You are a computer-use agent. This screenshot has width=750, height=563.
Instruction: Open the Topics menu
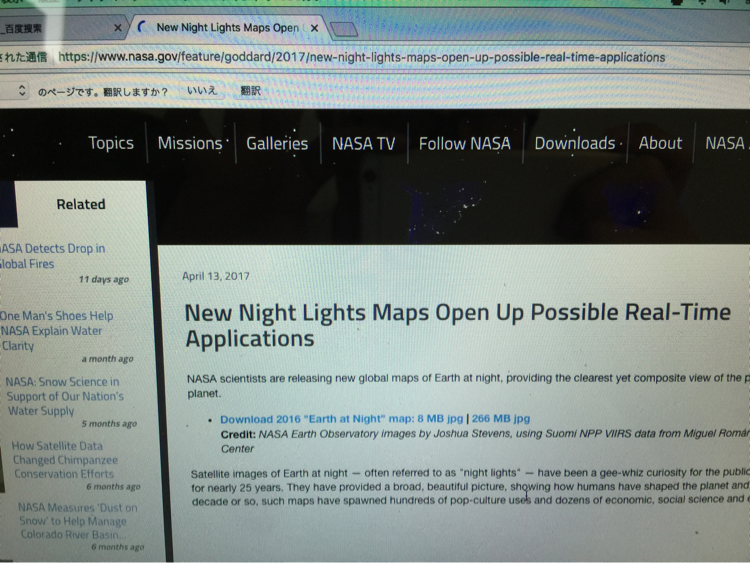coord(111,143)
